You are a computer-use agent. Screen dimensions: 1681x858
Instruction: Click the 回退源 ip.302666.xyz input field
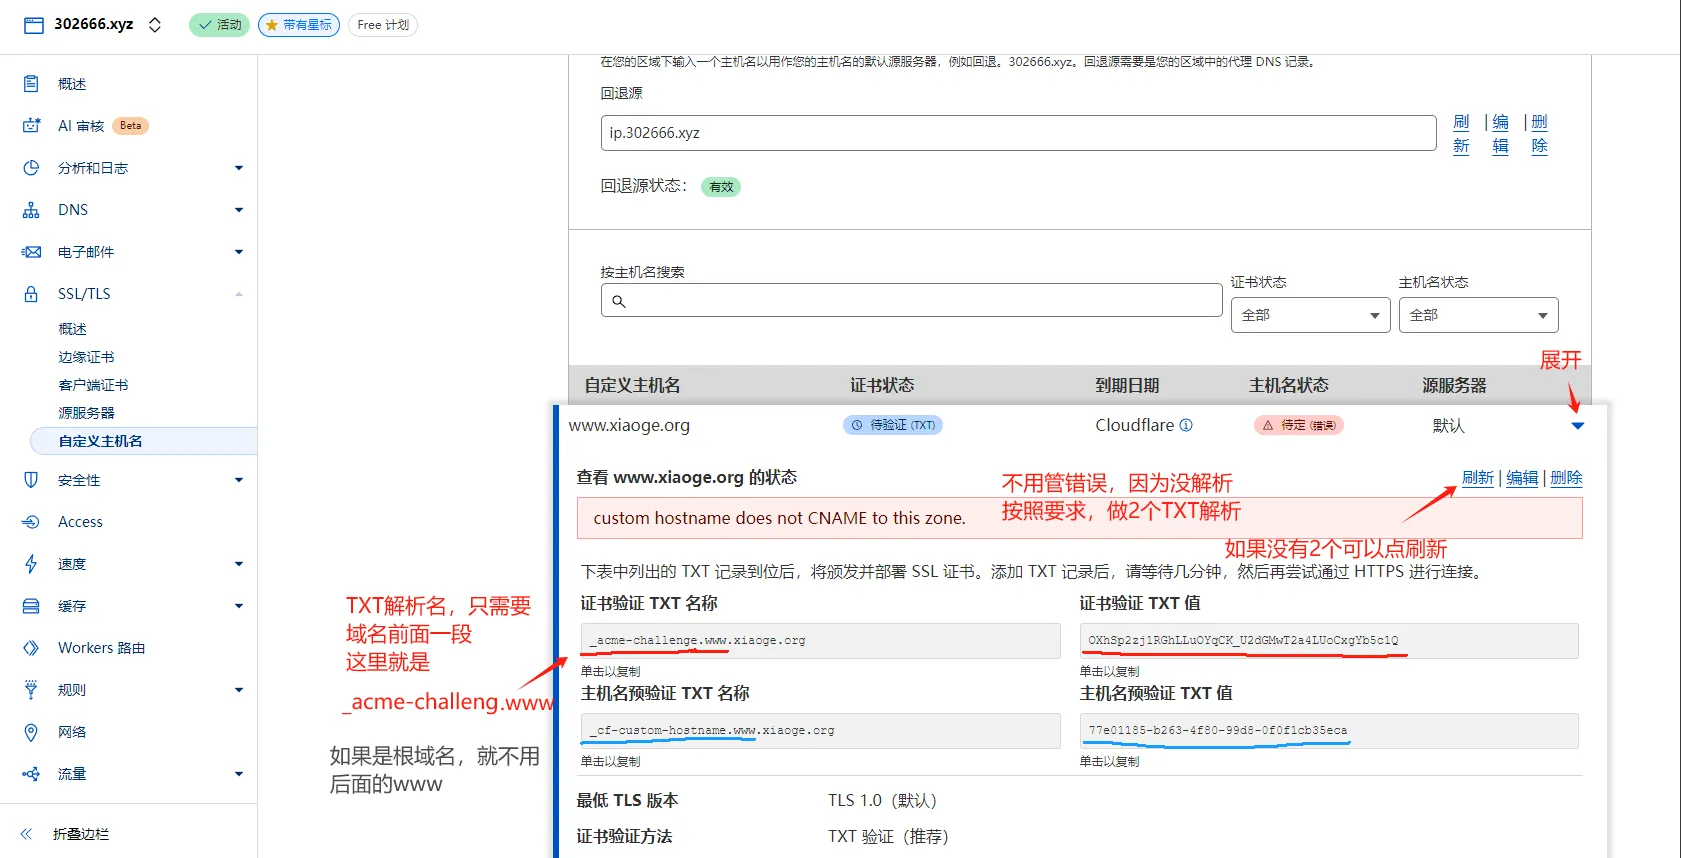coord(1018,133)
